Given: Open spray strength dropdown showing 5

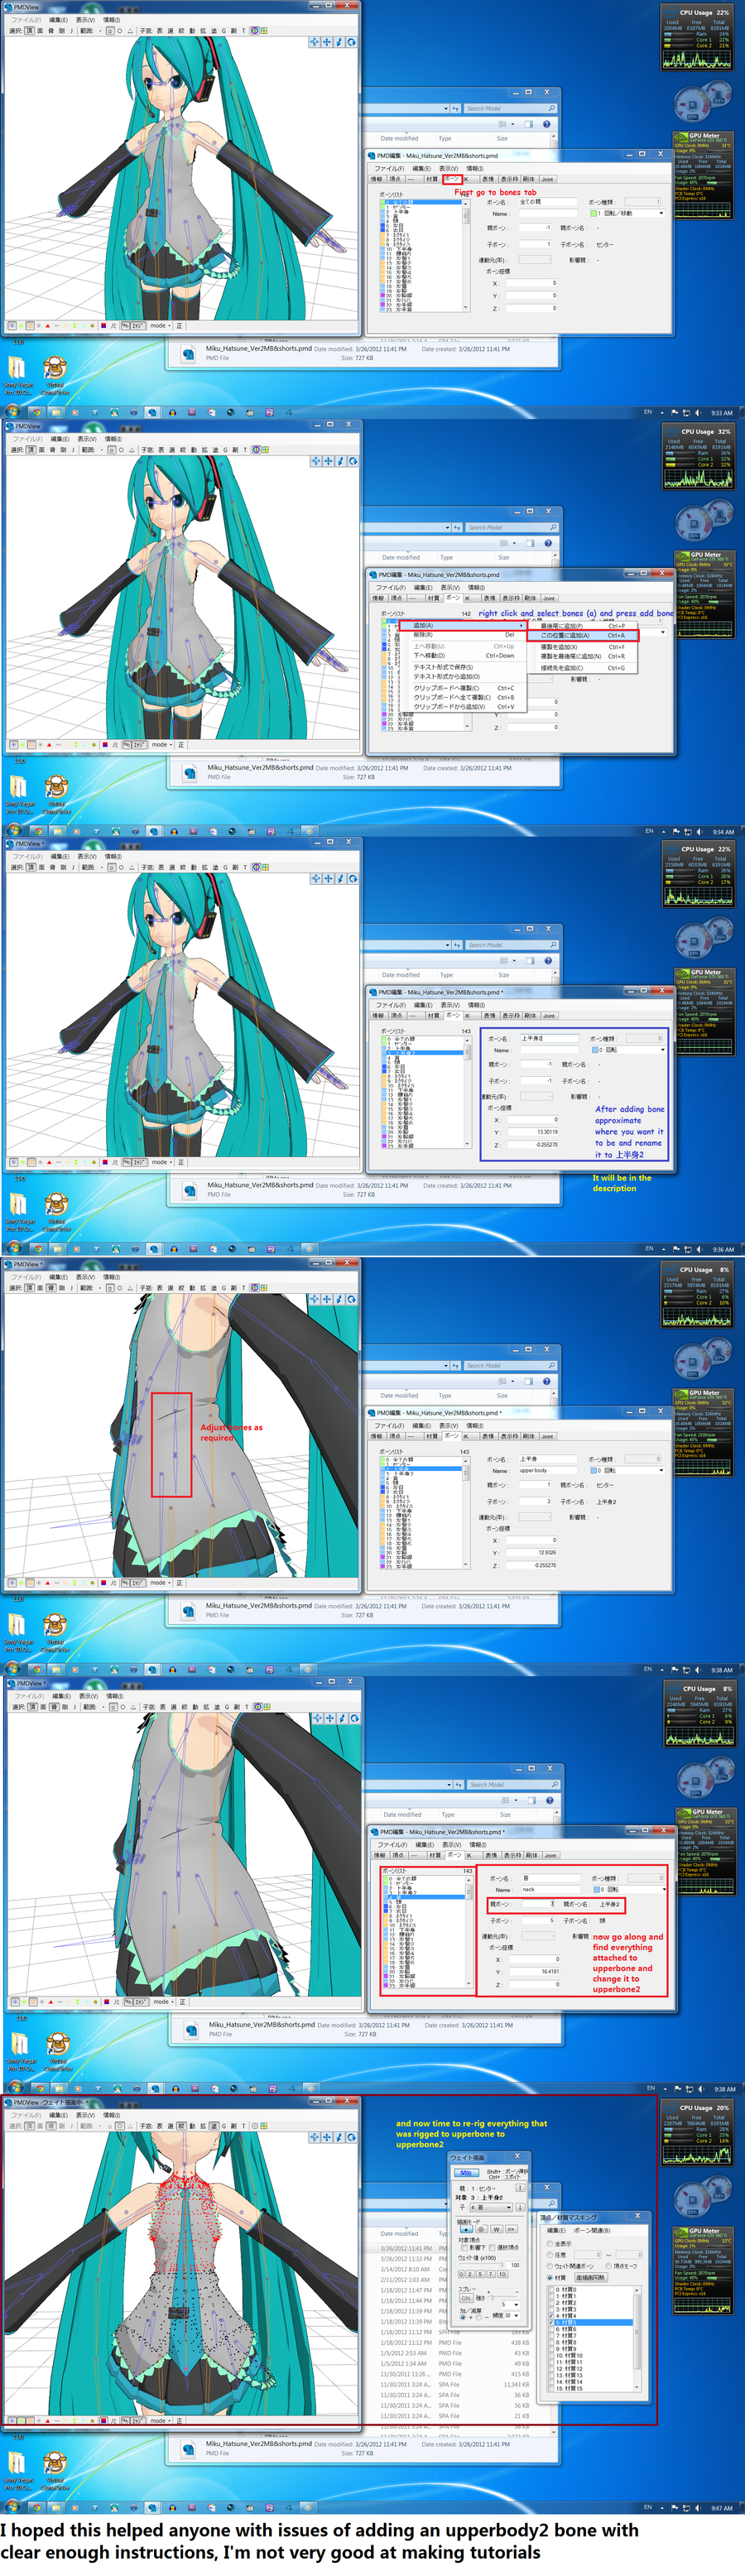Looking at the screenshot, I should point(511,2305).
